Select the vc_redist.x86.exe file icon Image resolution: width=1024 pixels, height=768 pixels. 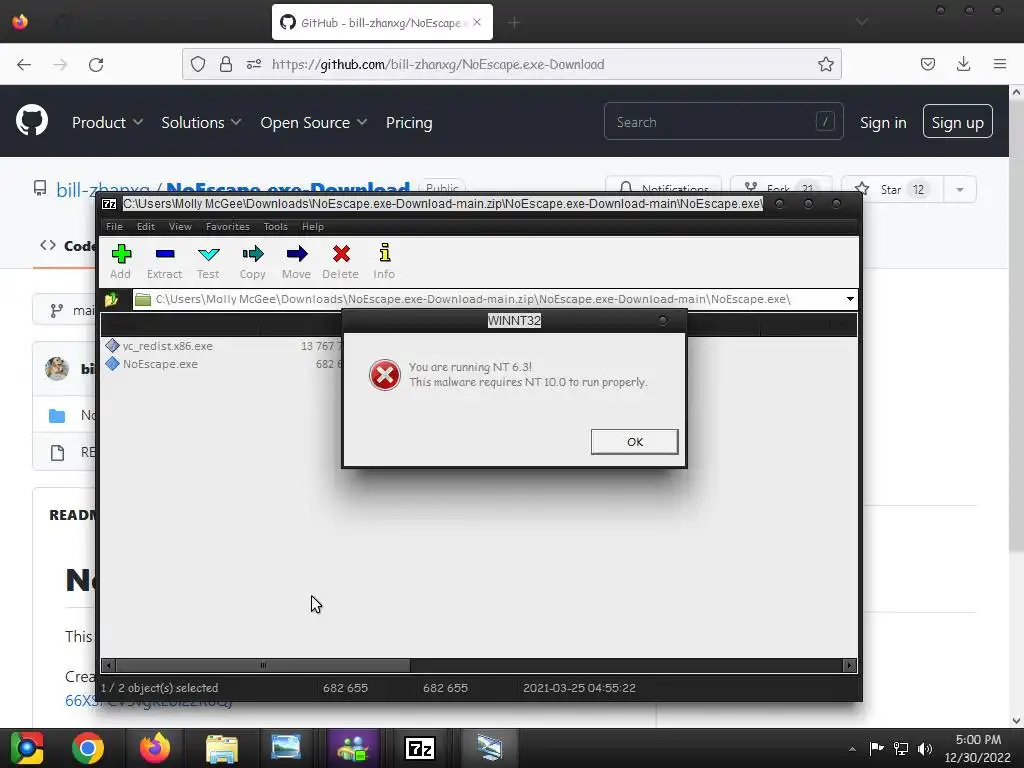click(112, 345)
